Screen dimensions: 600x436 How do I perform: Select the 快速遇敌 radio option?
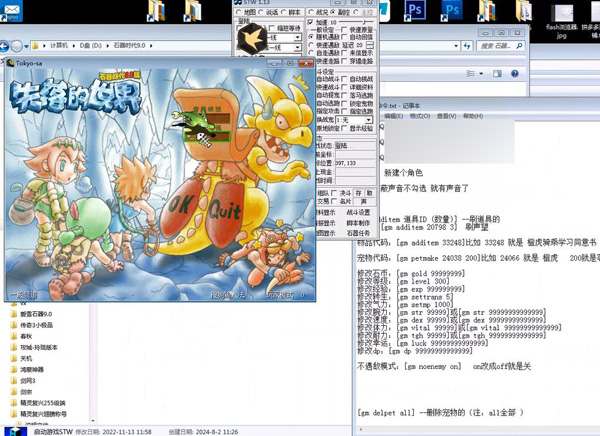pyautogui.click(x=311, y=45)
